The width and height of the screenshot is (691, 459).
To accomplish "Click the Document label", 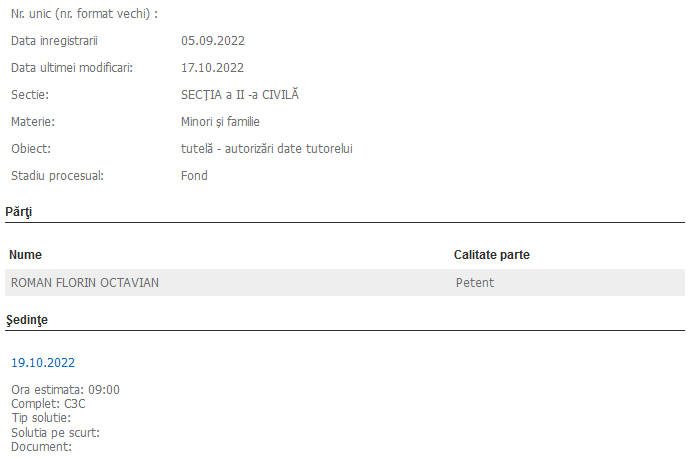I will pyautogui.click(x=41, y=447).
